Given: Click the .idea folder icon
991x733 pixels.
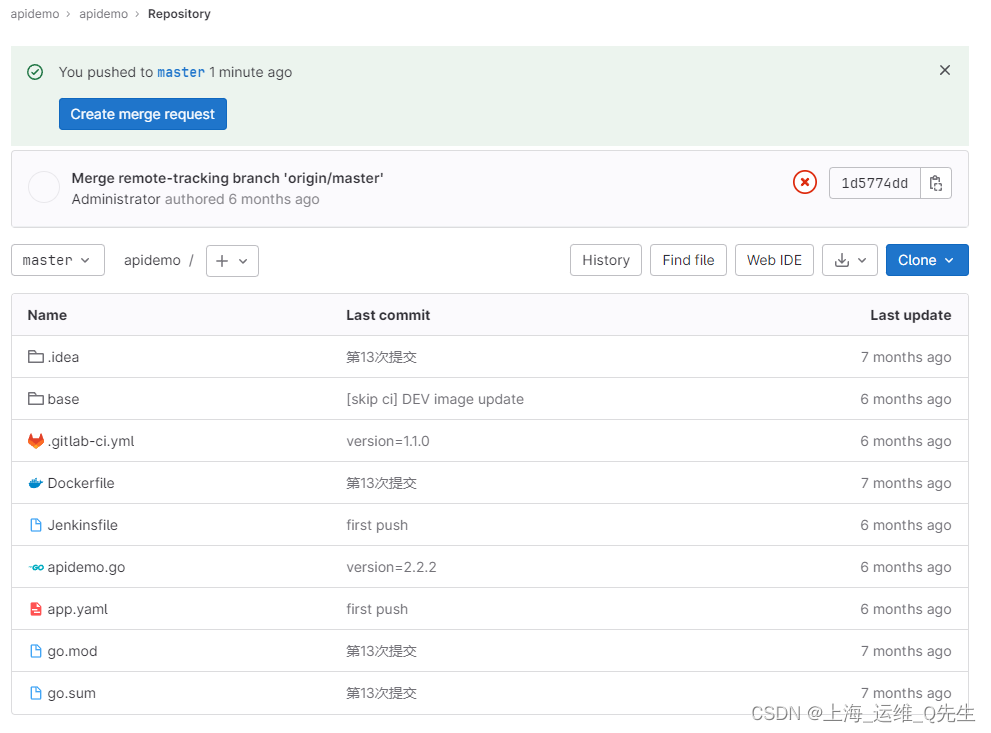Looking at the screenshot, I should [x=36, y=357].
